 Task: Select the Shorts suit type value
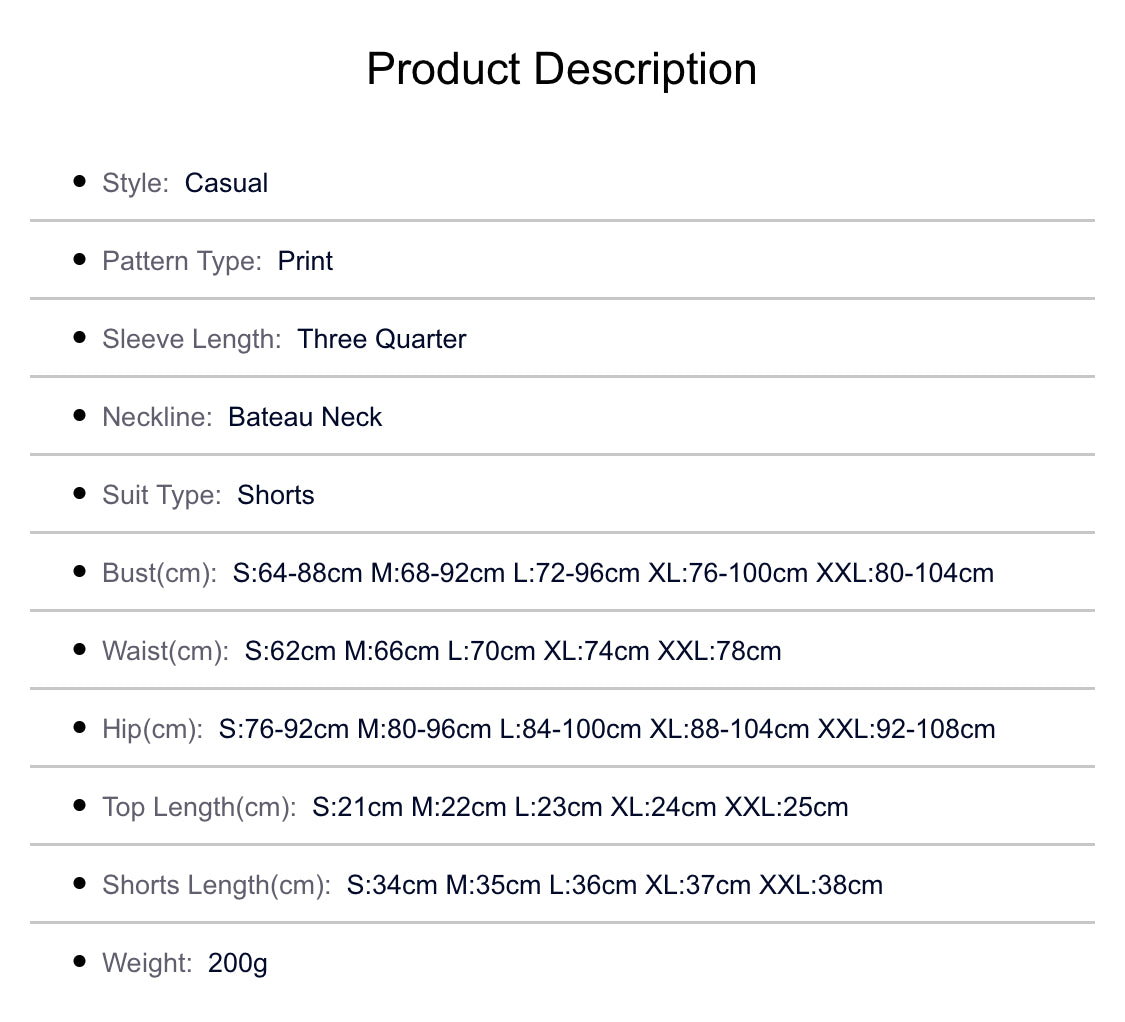tap(276, 495)
